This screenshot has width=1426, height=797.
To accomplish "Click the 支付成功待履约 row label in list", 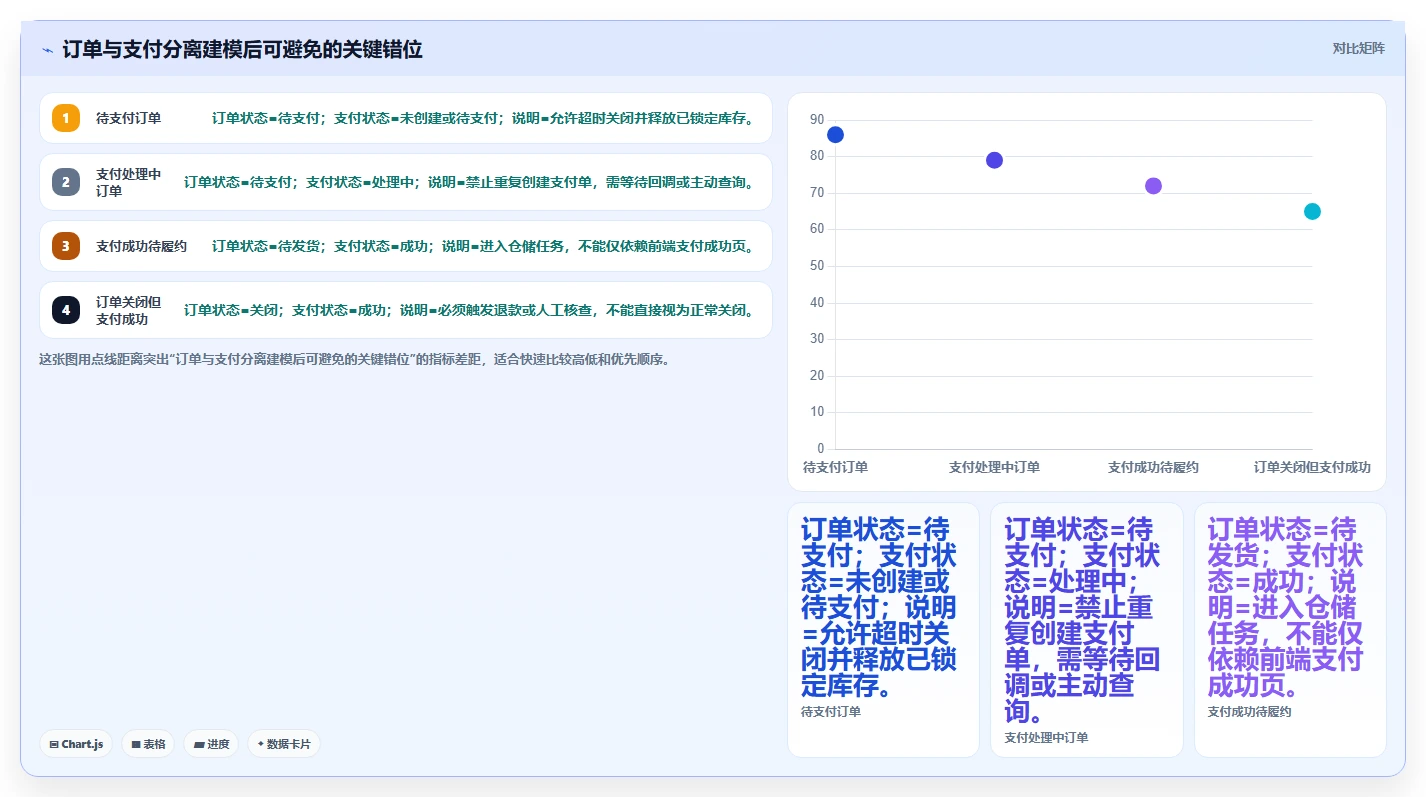I will pyautogui.click(x=141, y=246).
